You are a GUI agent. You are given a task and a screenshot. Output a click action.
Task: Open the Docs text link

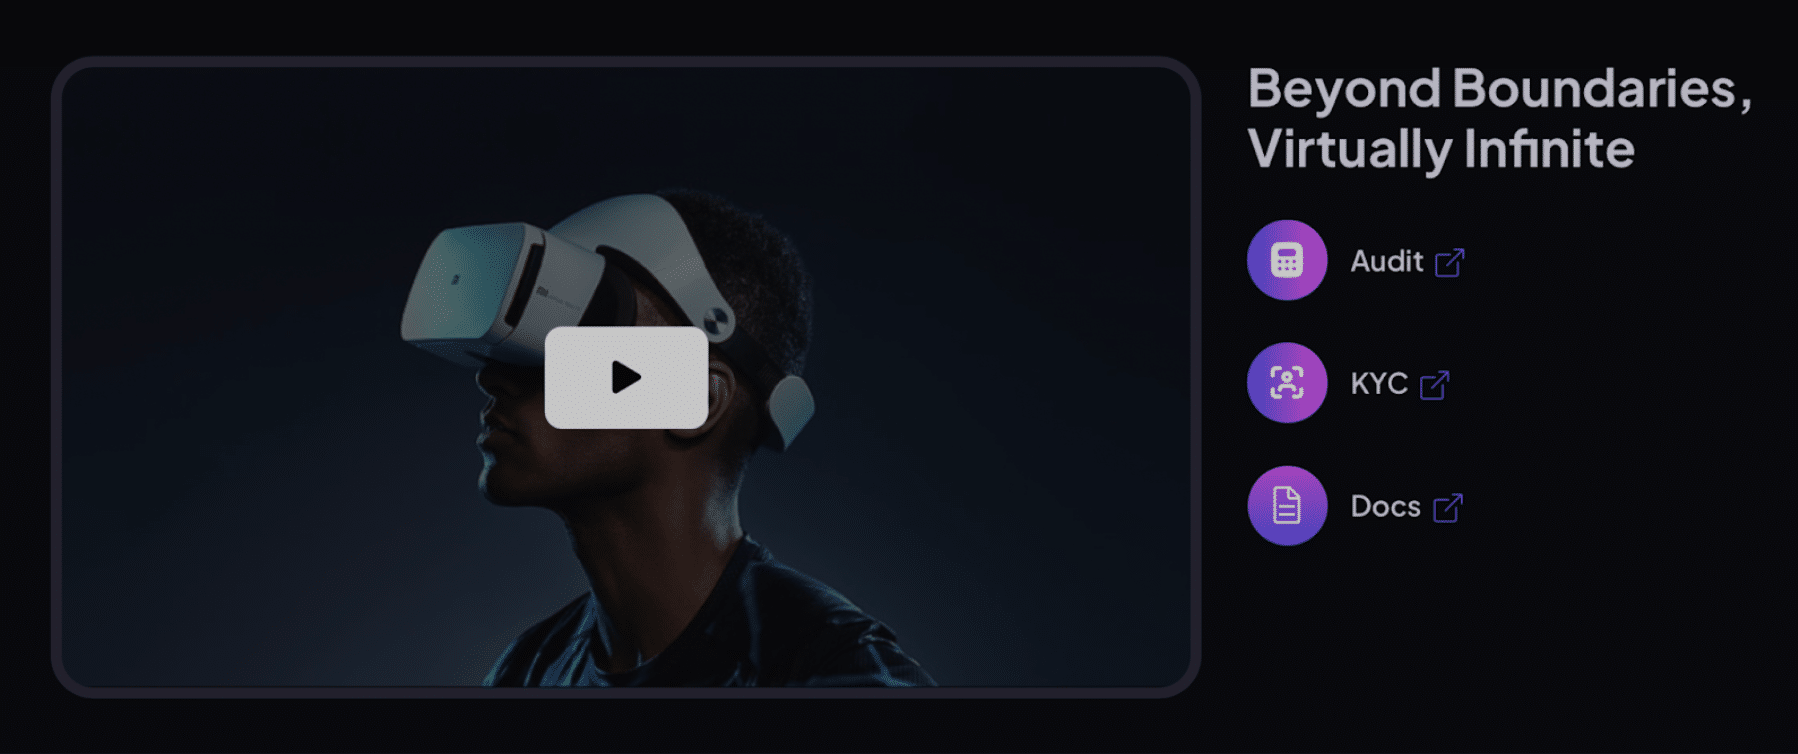1385,506
